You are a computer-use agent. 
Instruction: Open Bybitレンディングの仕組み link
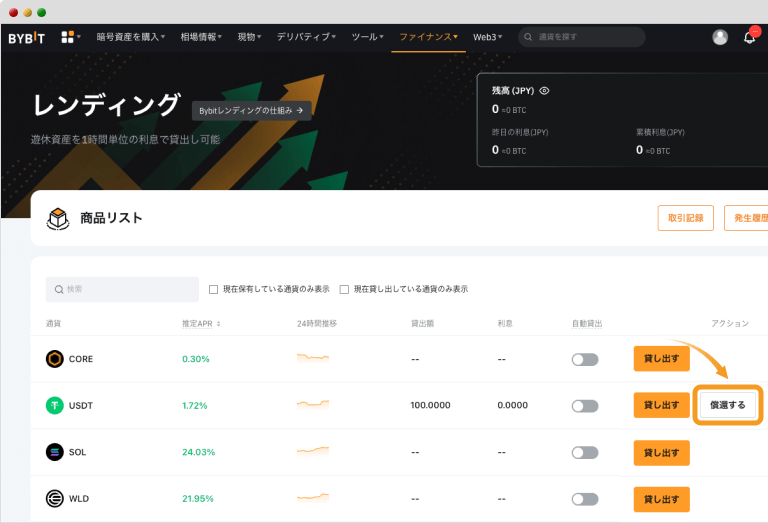point(251,111)
